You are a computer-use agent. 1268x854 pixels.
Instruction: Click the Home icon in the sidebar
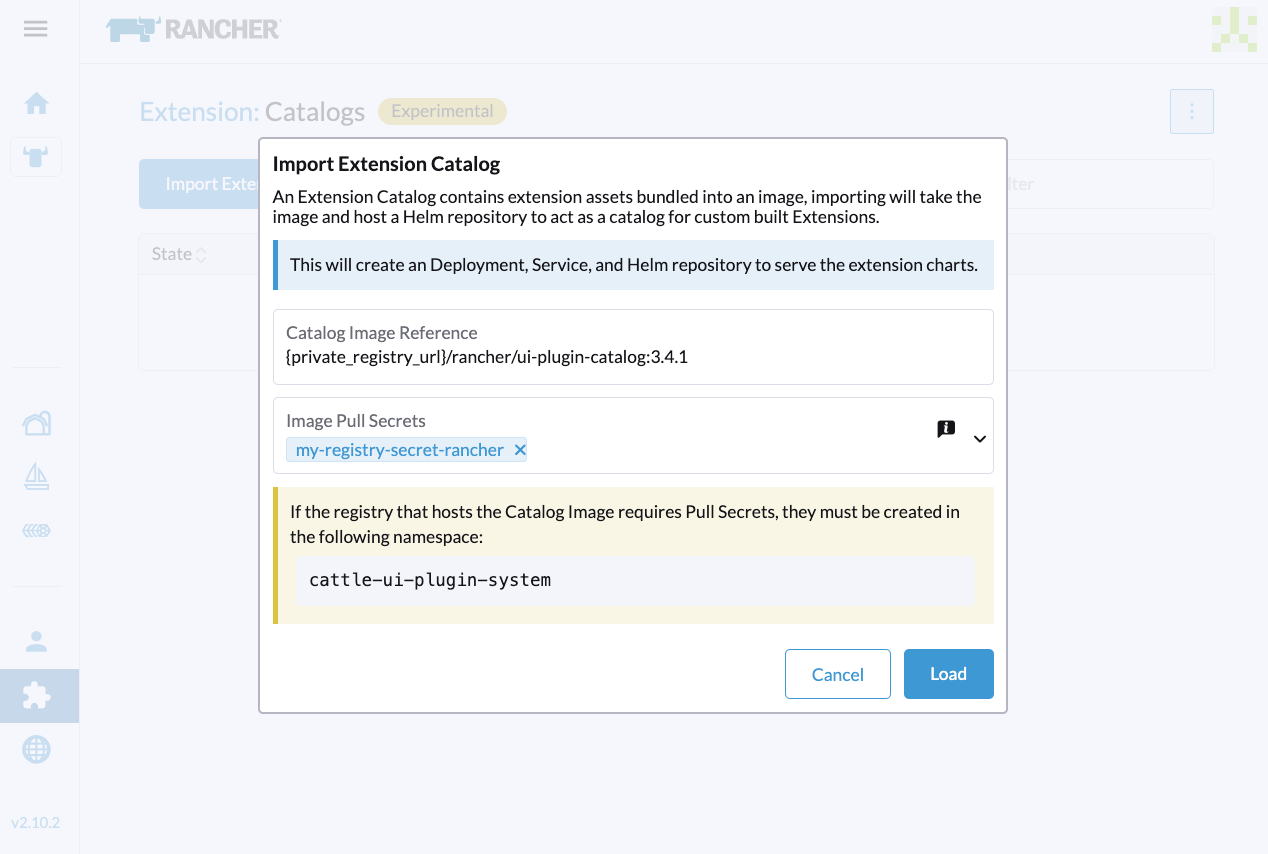pyautogui.click(x=36, y=103)
